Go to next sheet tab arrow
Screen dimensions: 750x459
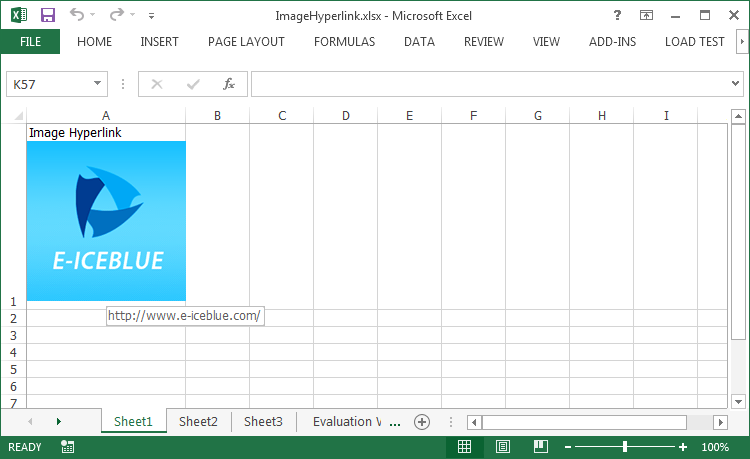pos(58,421)
